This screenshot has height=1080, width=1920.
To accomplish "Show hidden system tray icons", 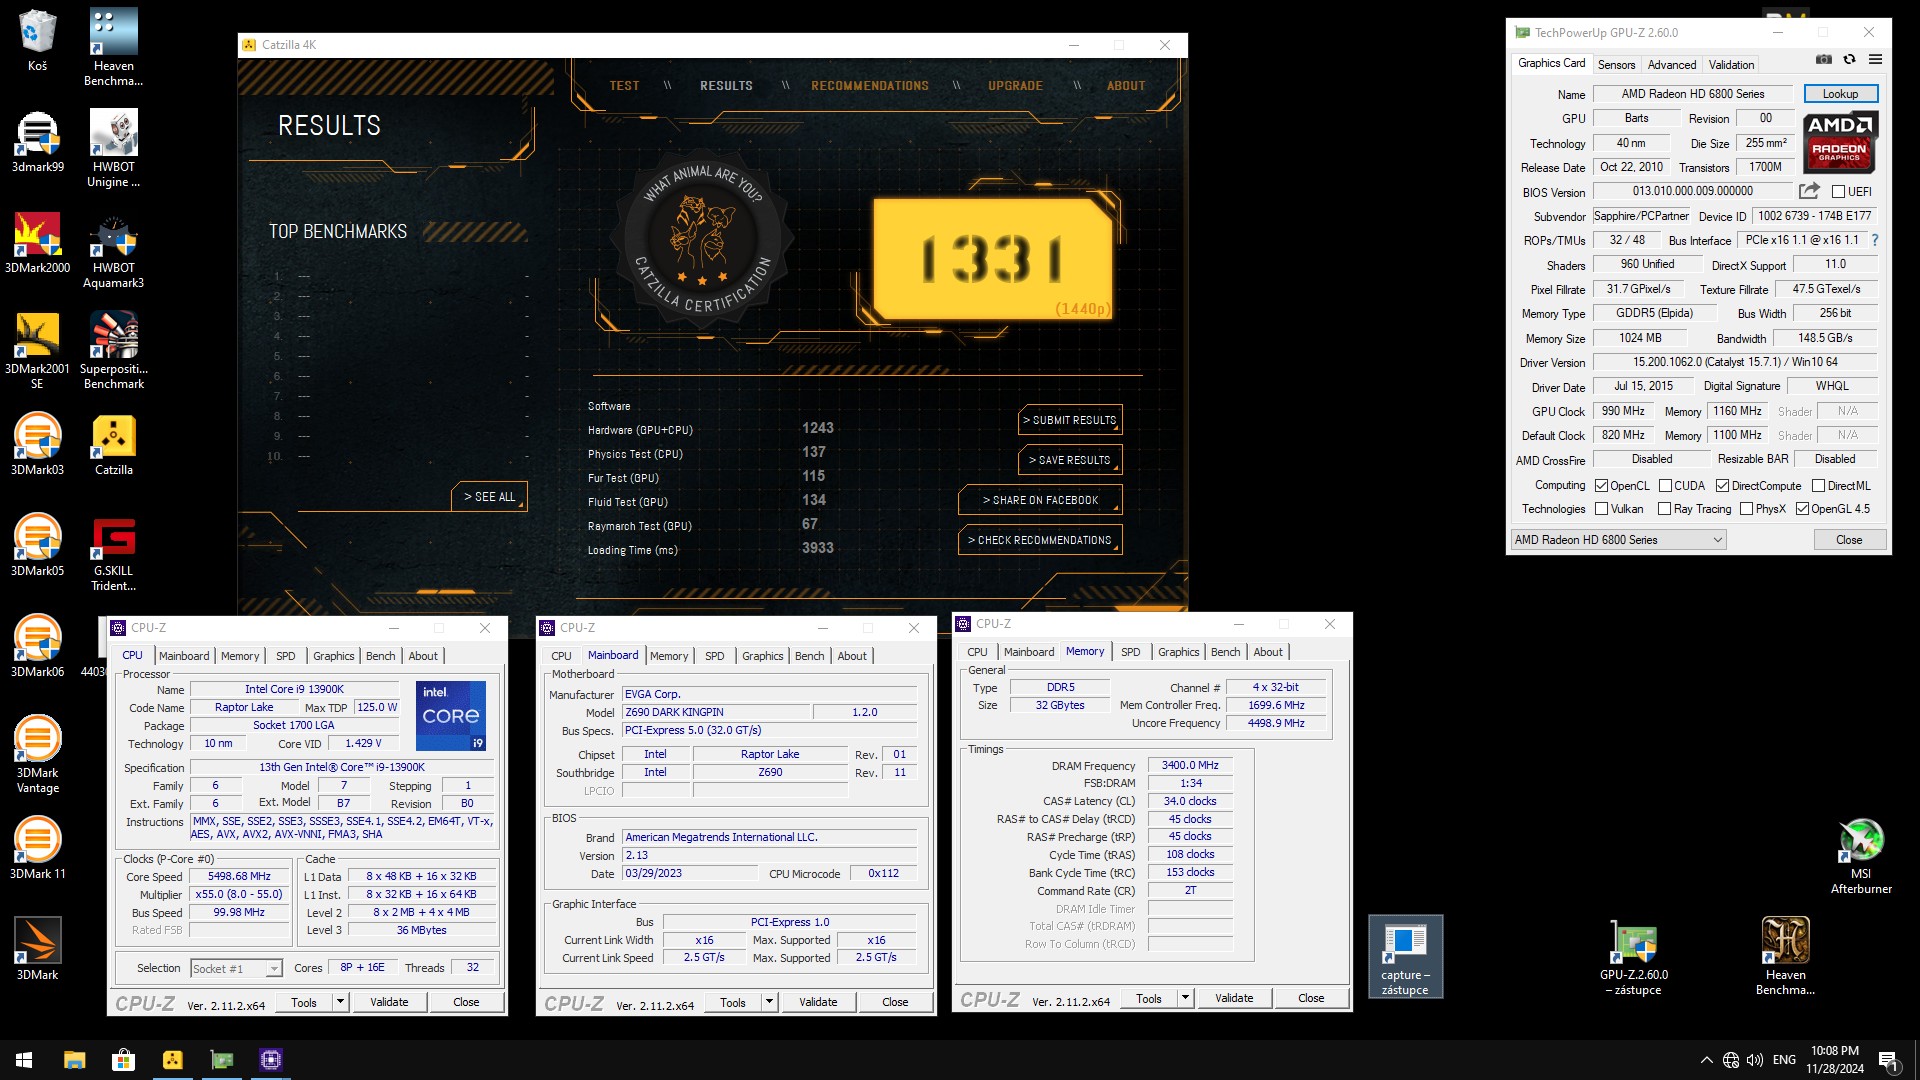I will click(1706, 1060).
